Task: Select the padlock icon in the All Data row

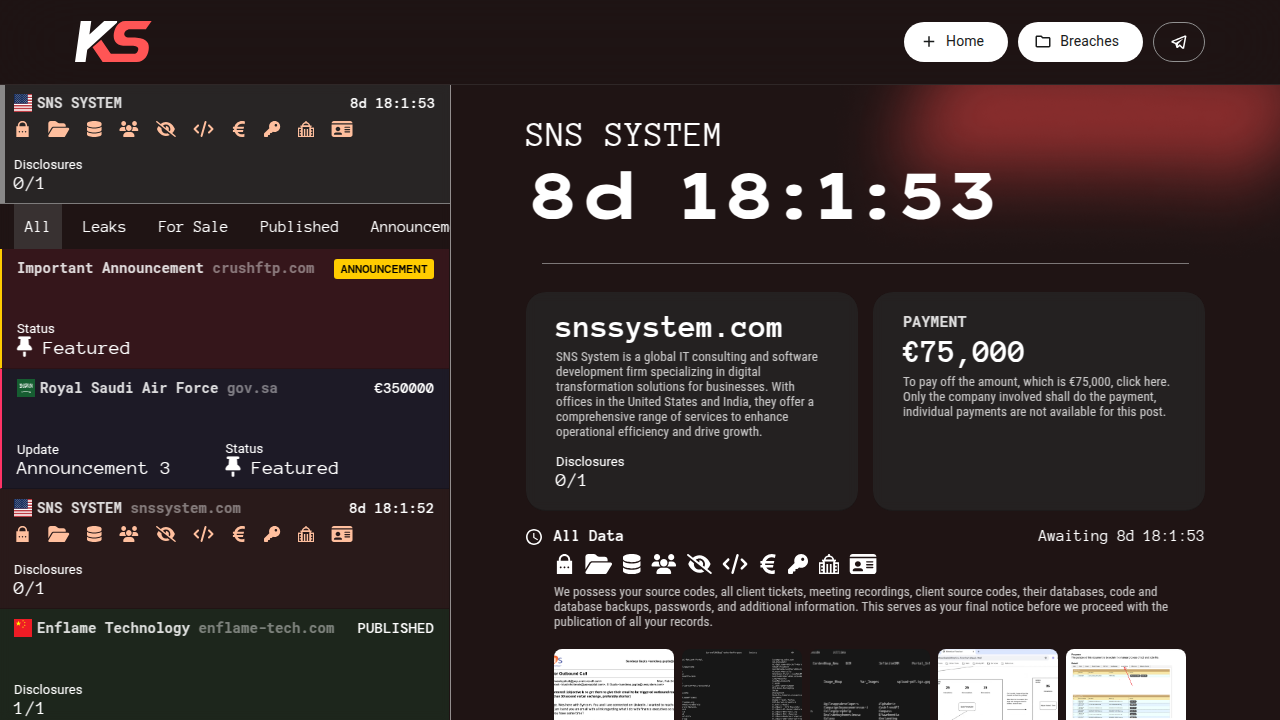Action: [x=564, y=564]
